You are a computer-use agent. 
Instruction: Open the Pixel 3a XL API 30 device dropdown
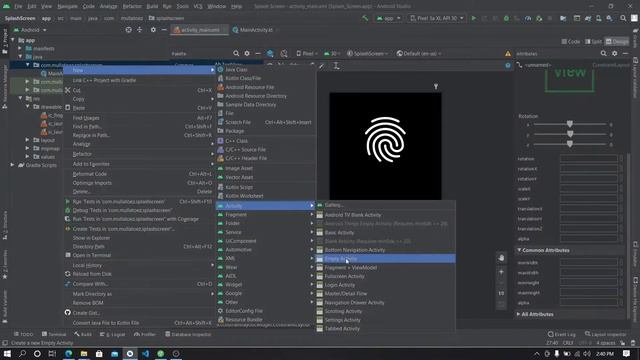(x=437, y=18)
